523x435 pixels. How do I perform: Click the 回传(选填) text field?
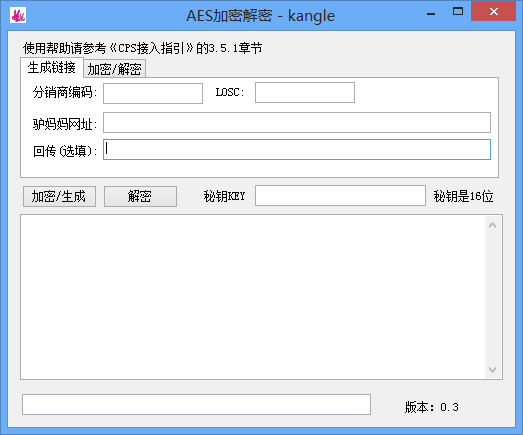pos(297,149)
